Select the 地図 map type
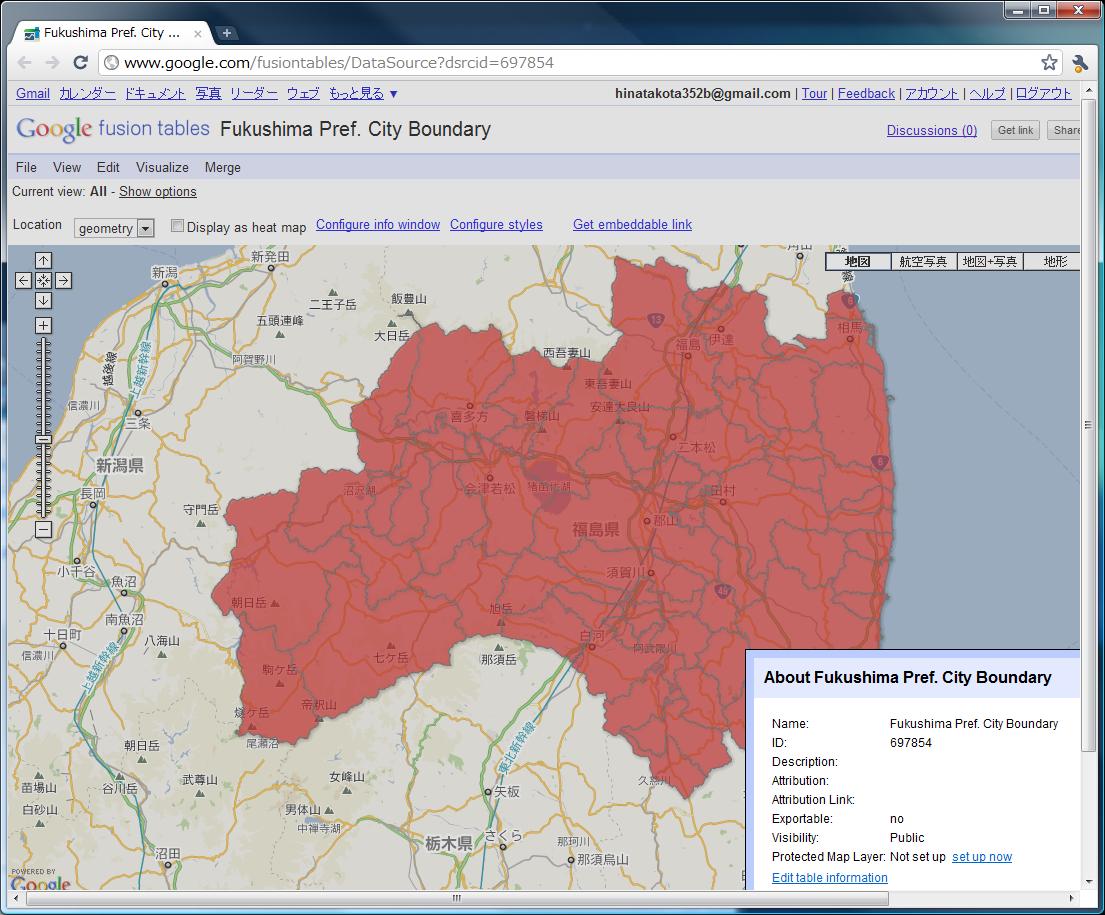The image size is (1105, 915). (858, 262)
